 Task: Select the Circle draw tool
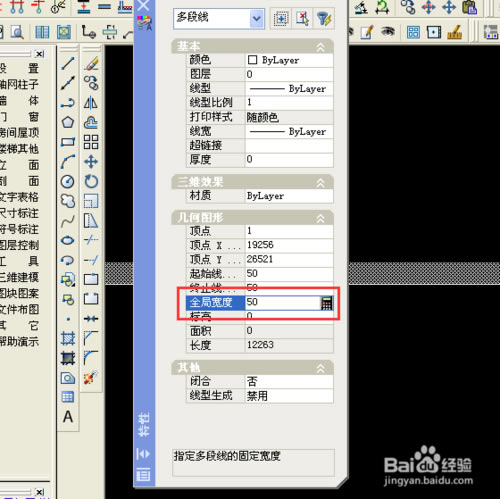point(68,182)
